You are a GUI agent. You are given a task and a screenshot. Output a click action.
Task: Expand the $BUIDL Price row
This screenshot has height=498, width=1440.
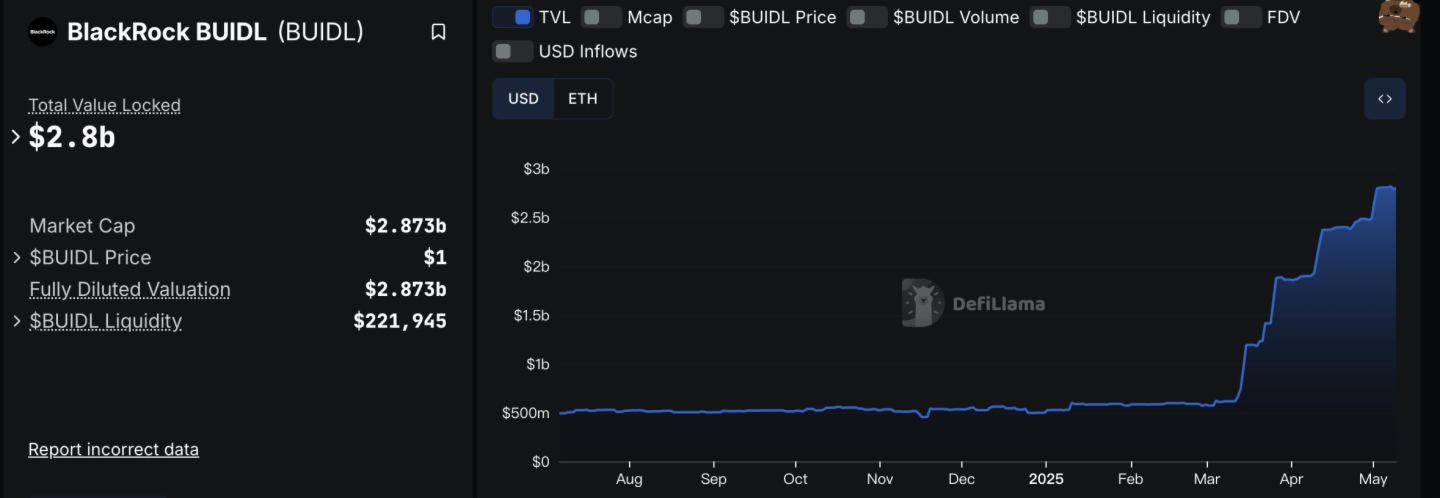16,258
